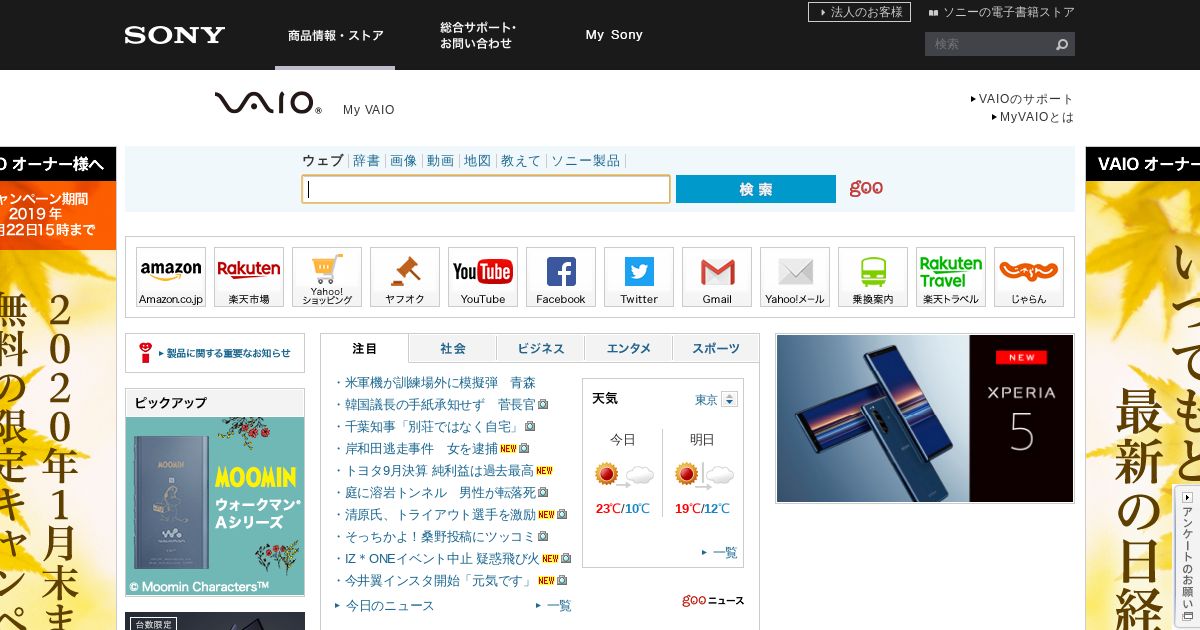Click the goo logo beside the search button
Screen dimensions: 1200x630
[x=866, y=188]
